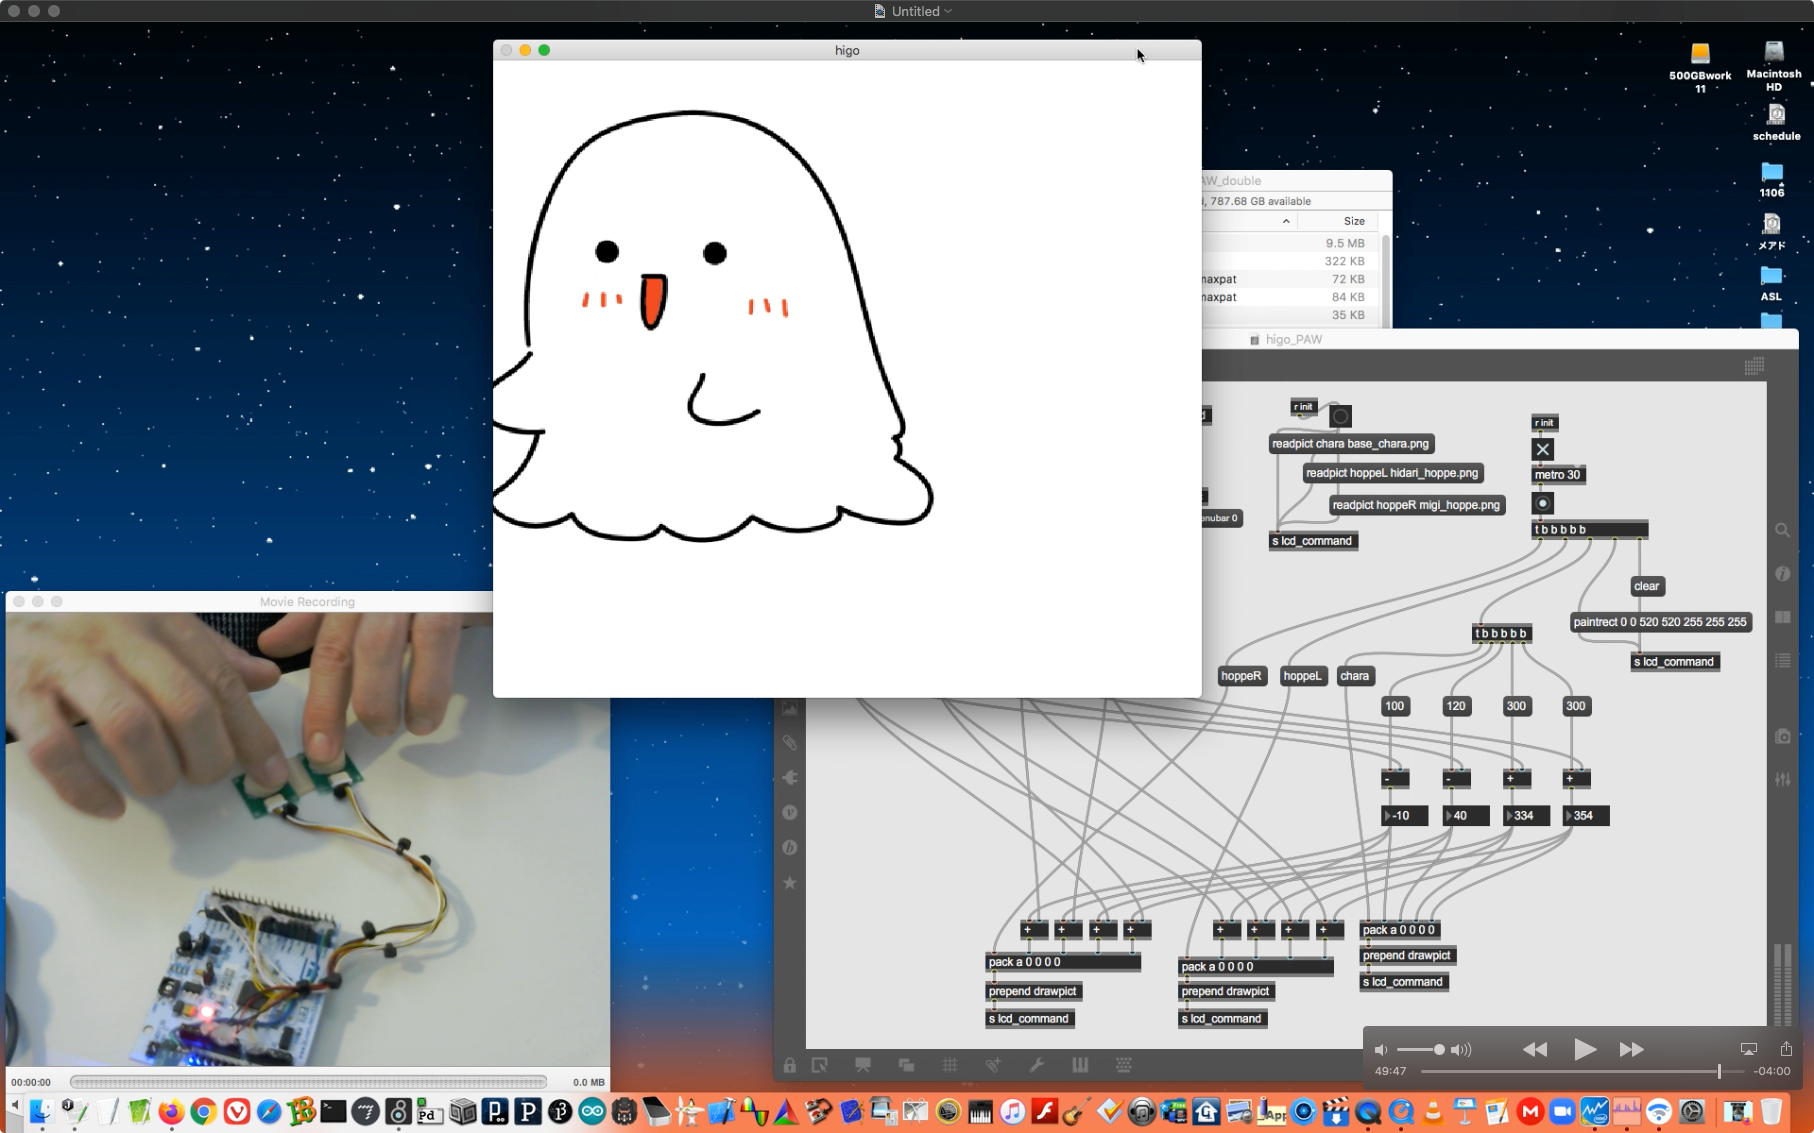The height and width of the screenshot is (1133, 1814).
Task: Click the video player volume slider
Action: tap(1421, 1049)
